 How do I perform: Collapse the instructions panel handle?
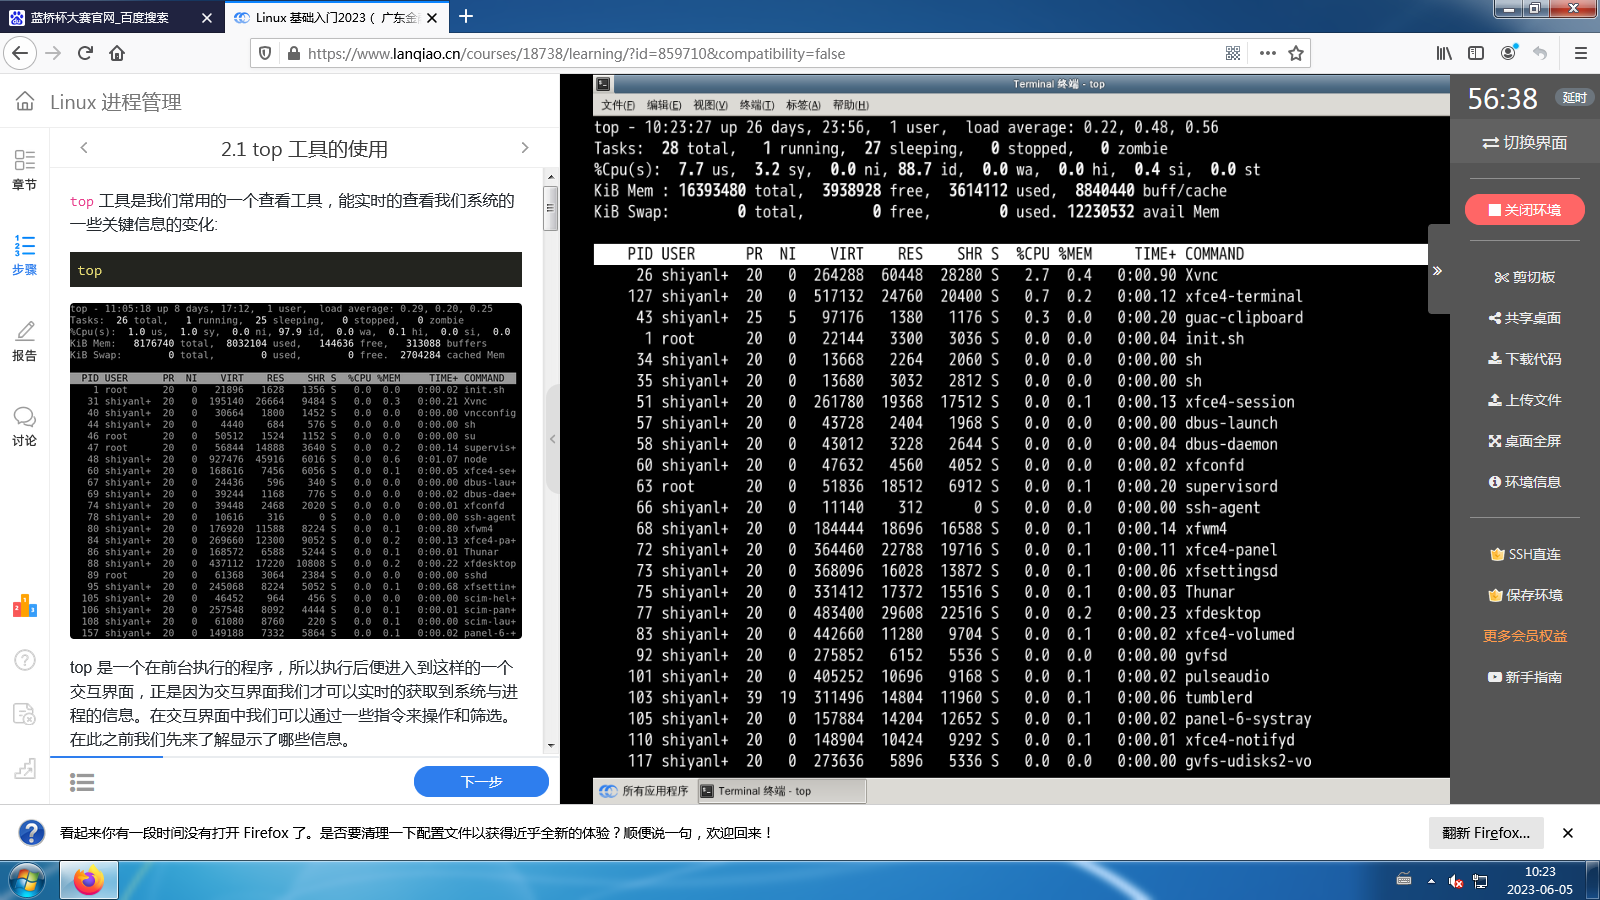click(x=552, y=439)
